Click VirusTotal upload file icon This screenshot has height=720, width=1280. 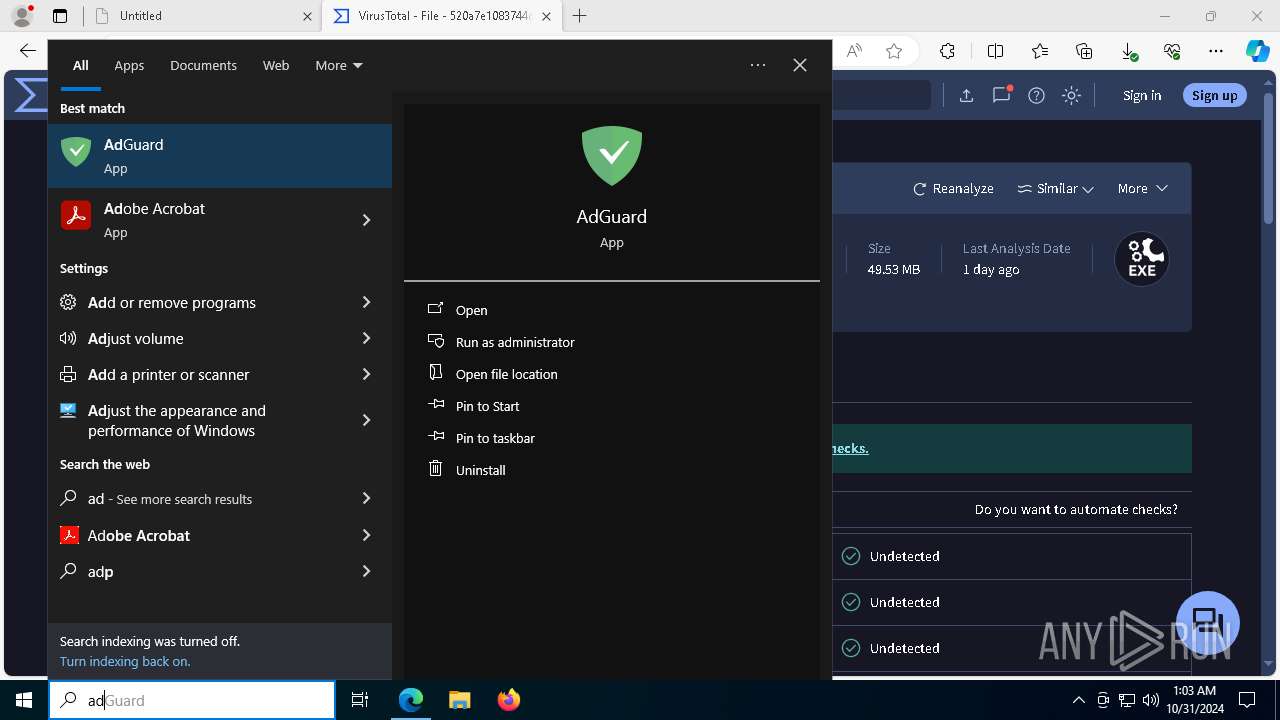(966, 95)
